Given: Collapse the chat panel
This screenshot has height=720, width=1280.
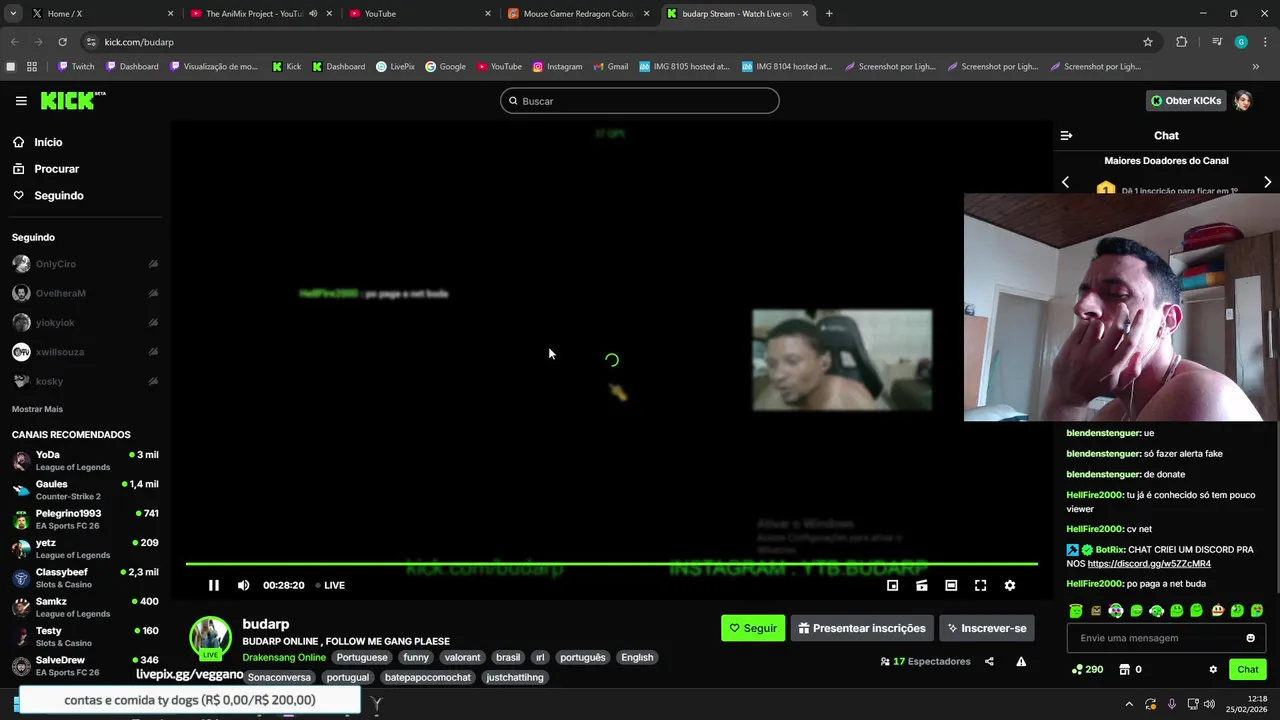Looking at the screenshot, I should tap(1066, 135).
